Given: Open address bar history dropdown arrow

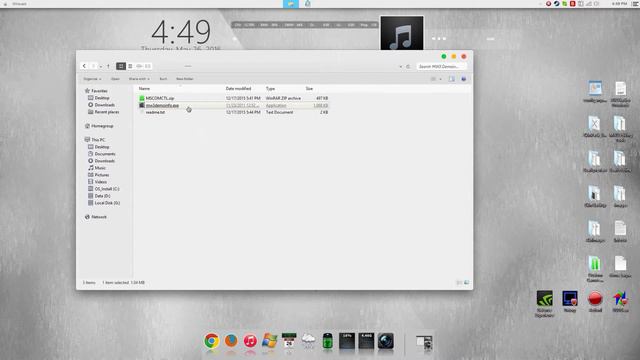Looking at the screenshot, I should tap(400, 66).
